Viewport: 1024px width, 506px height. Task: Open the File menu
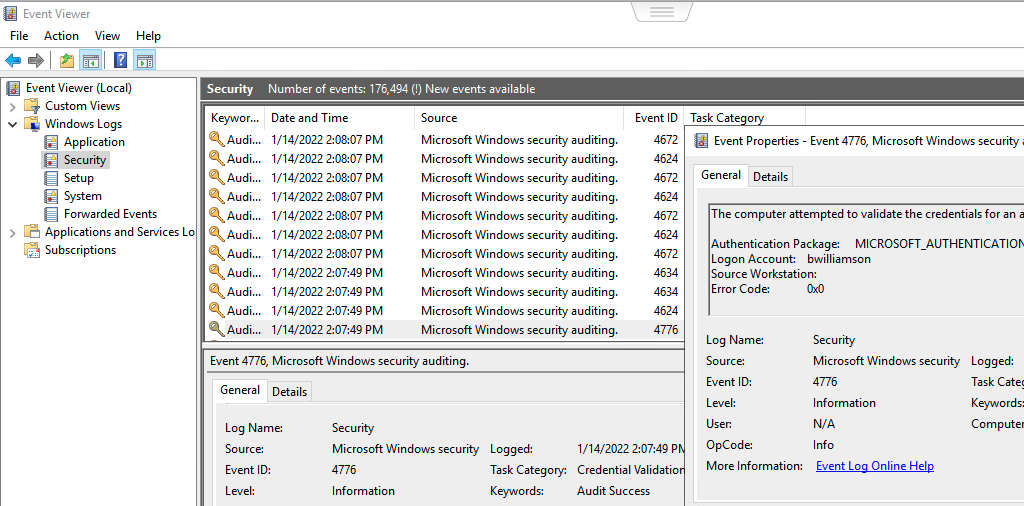19,36
